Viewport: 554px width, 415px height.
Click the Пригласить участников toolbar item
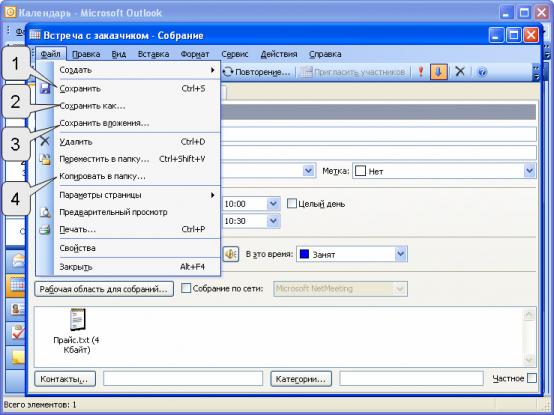(354, 72)
